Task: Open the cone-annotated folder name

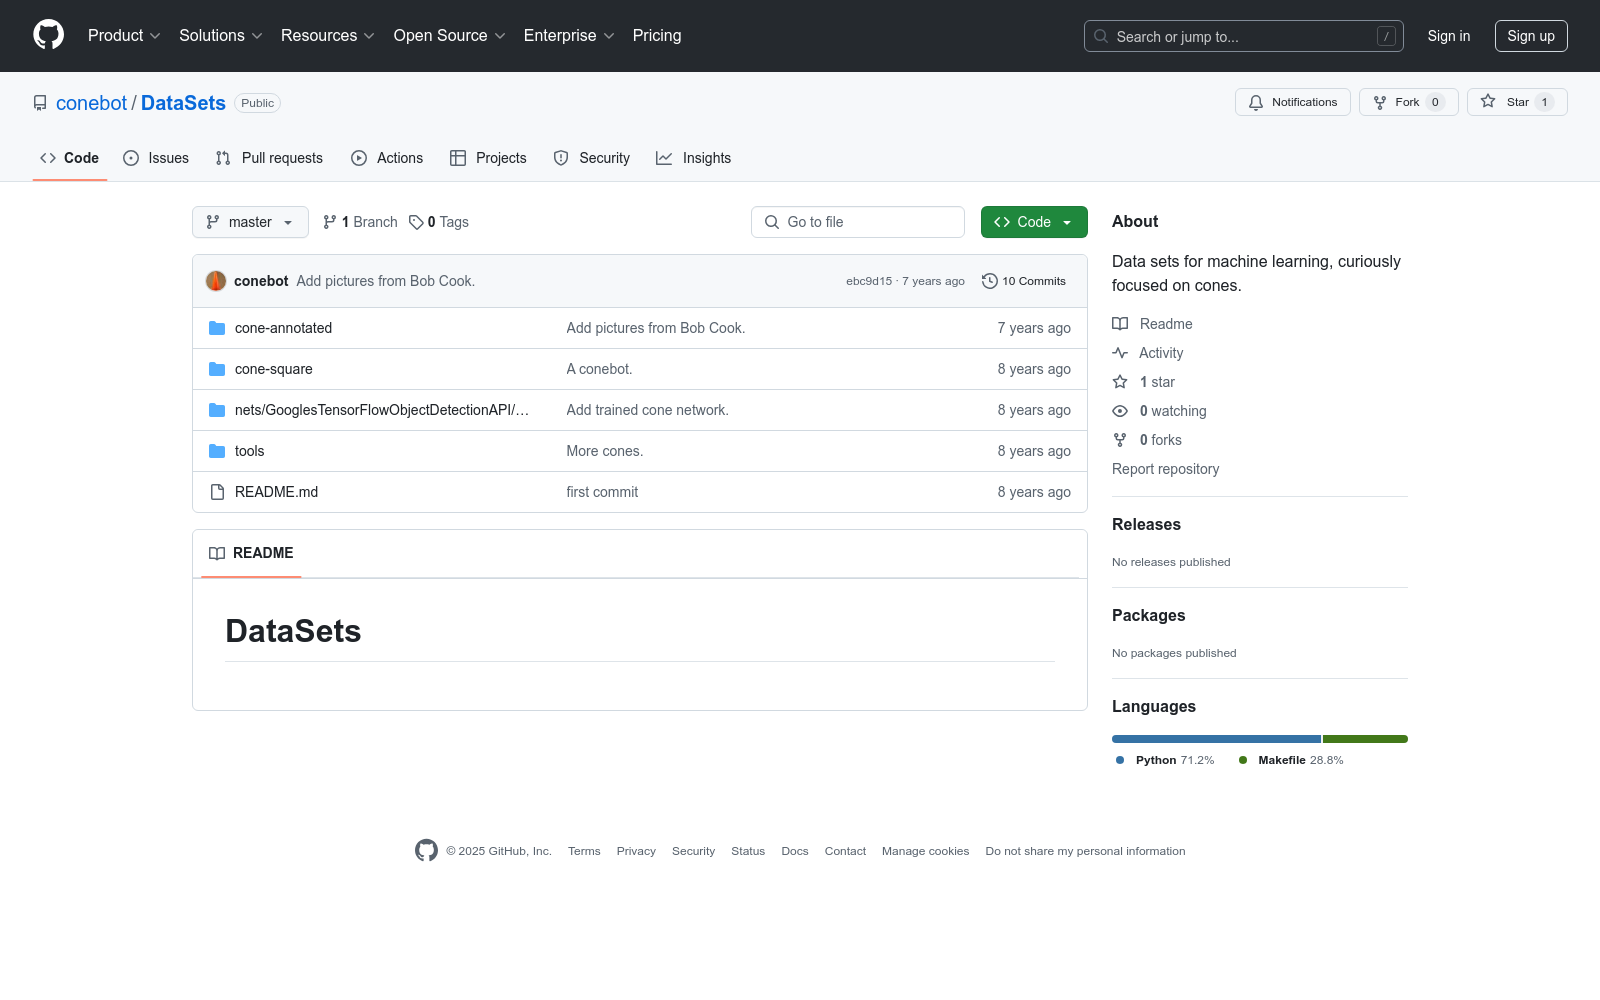Action: coord(284,328)
